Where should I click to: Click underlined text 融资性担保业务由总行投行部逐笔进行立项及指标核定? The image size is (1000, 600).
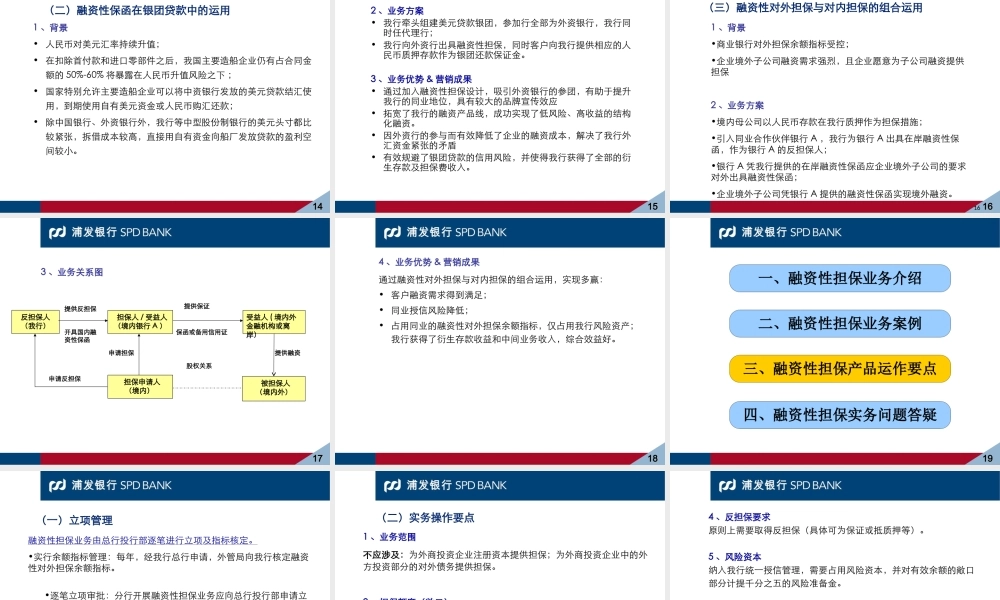(142, 541)
